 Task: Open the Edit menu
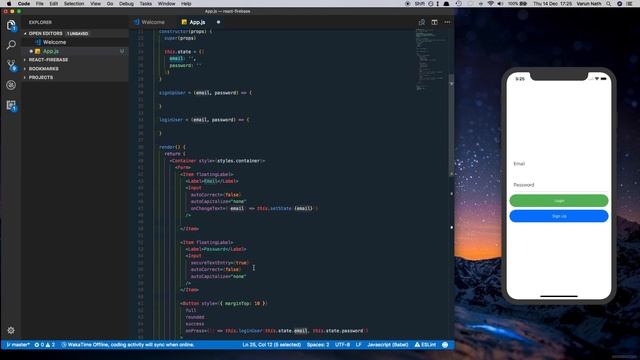point(53,3)
